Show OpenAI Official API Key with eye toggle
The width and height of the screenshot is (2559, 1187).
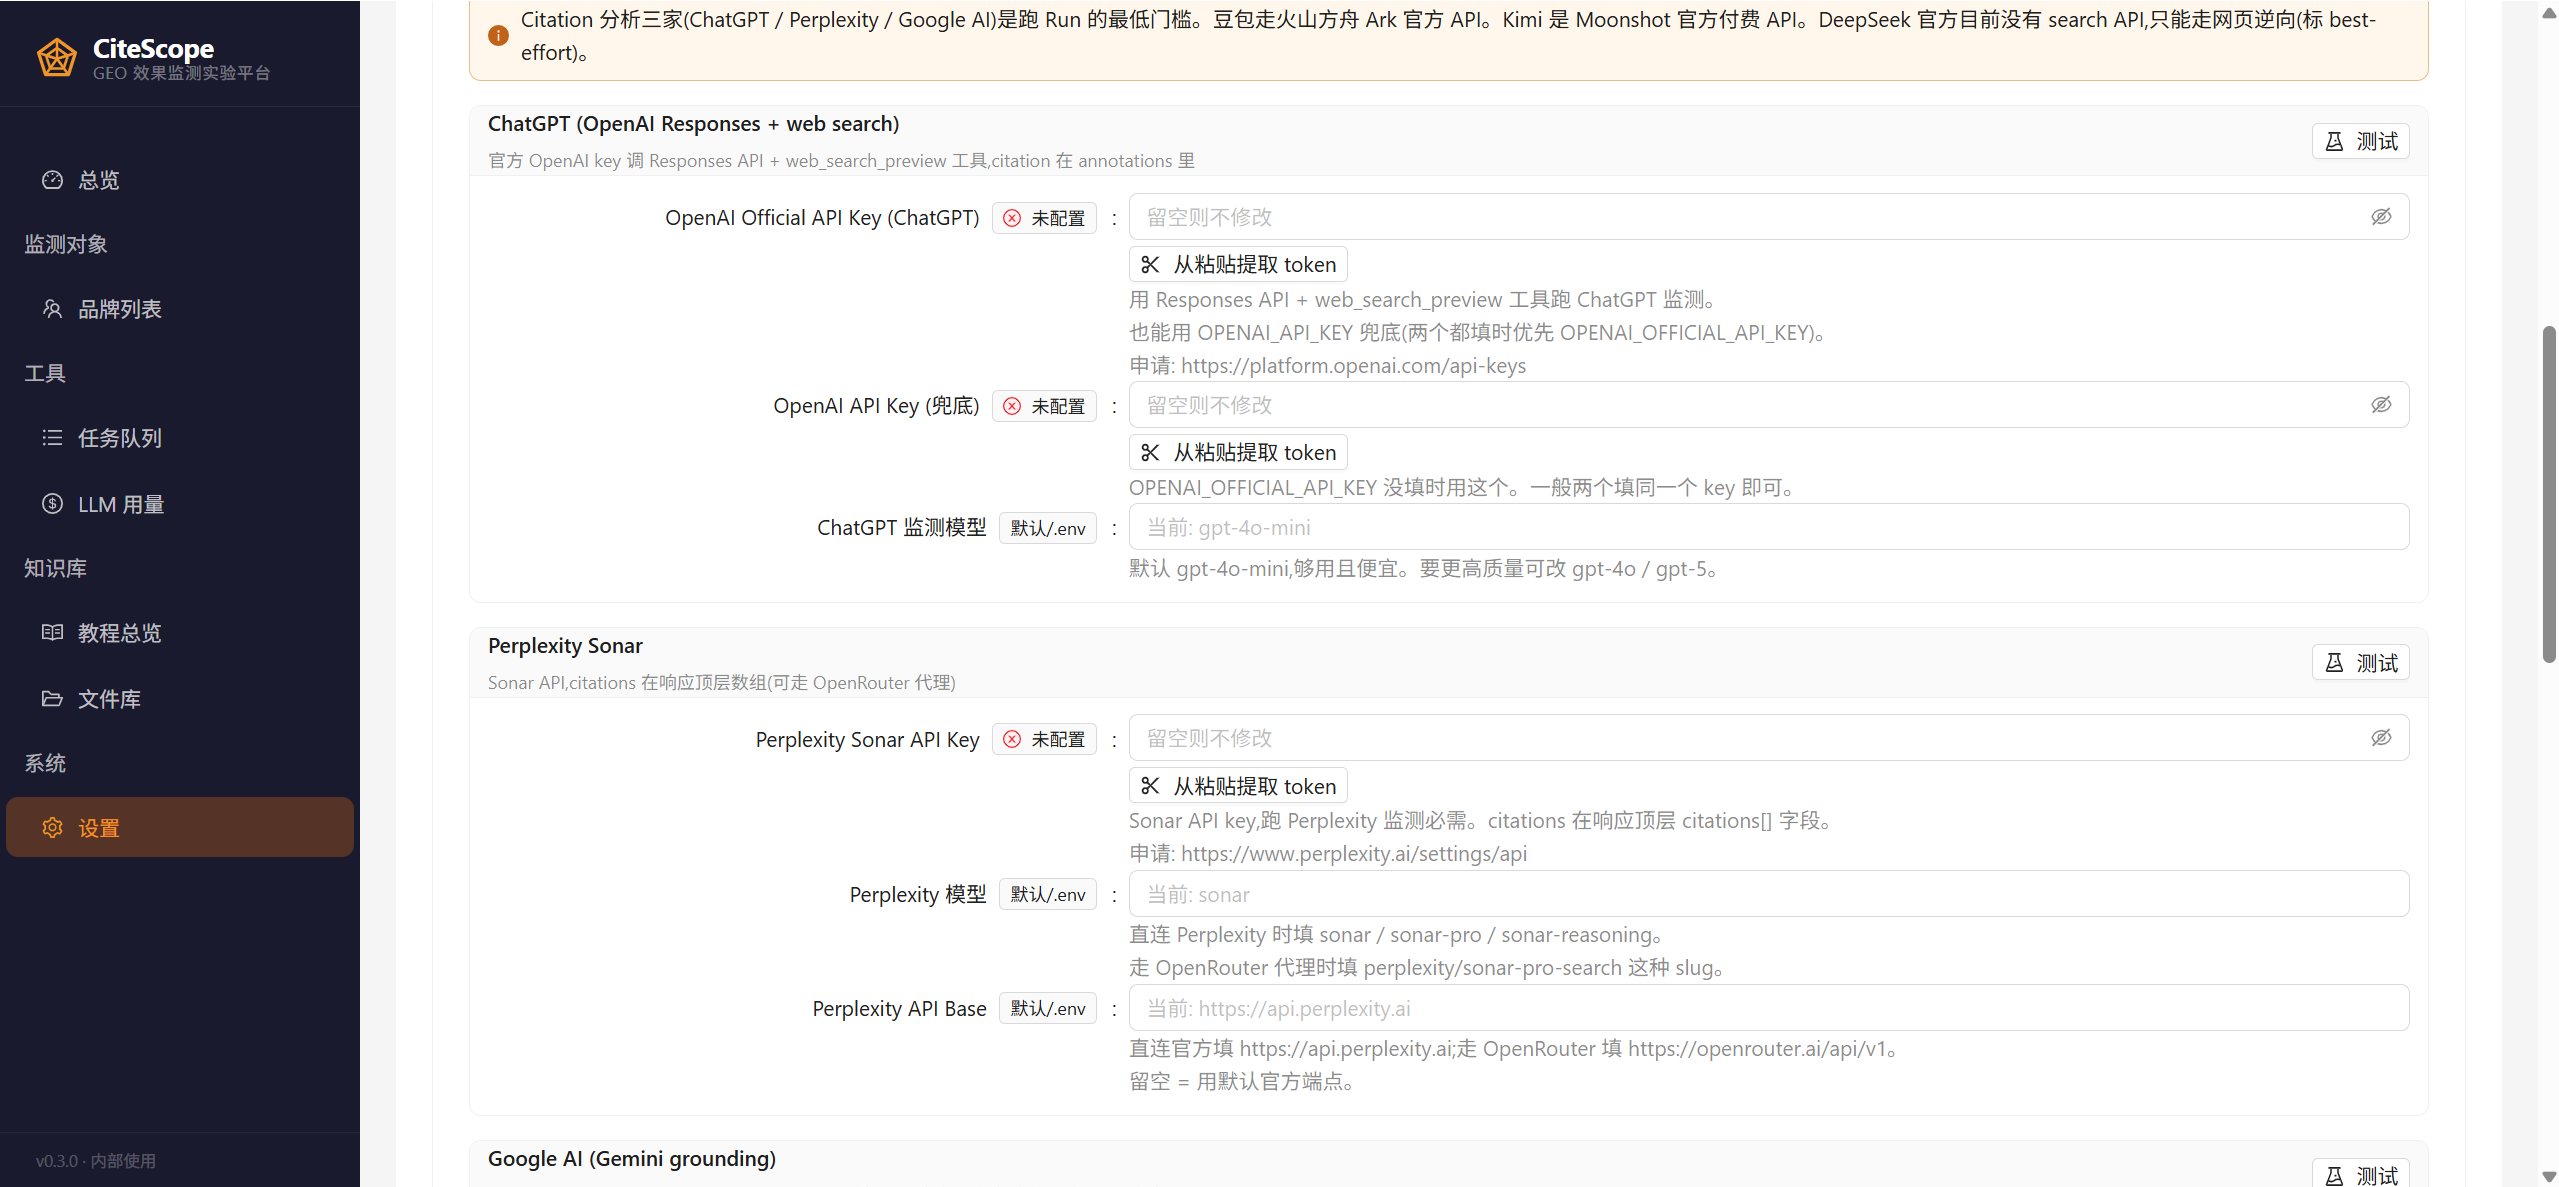pos(2381,217)
